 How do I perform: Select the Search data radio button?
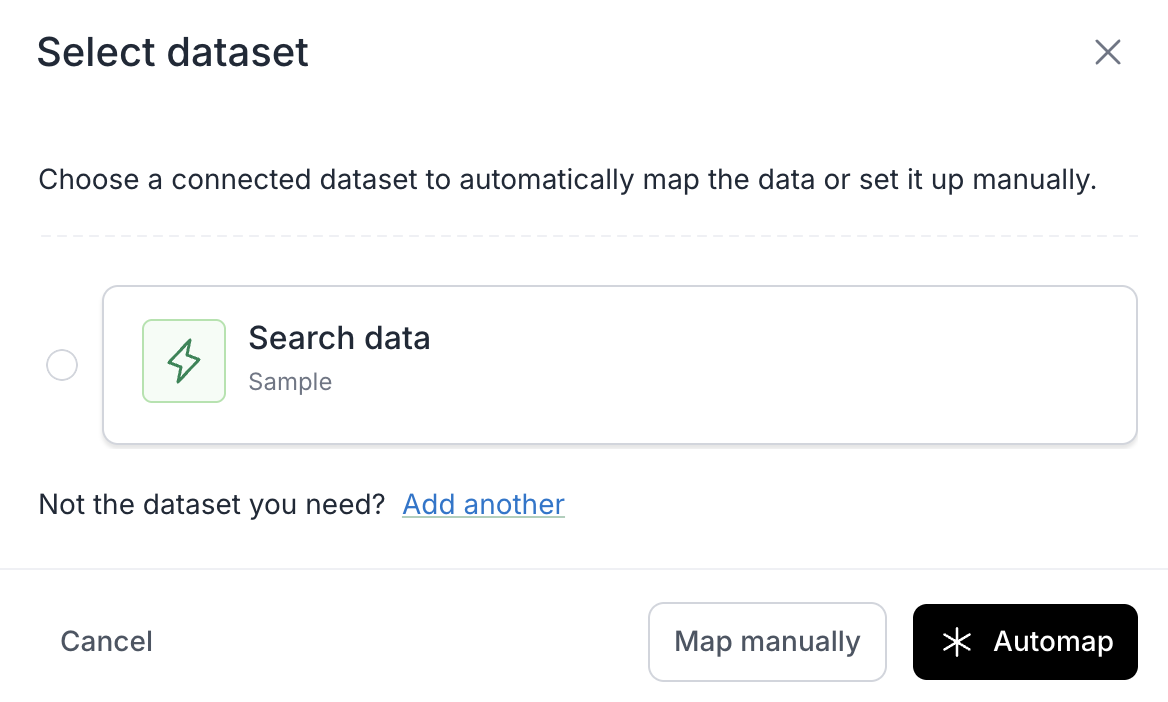point(62,365)
